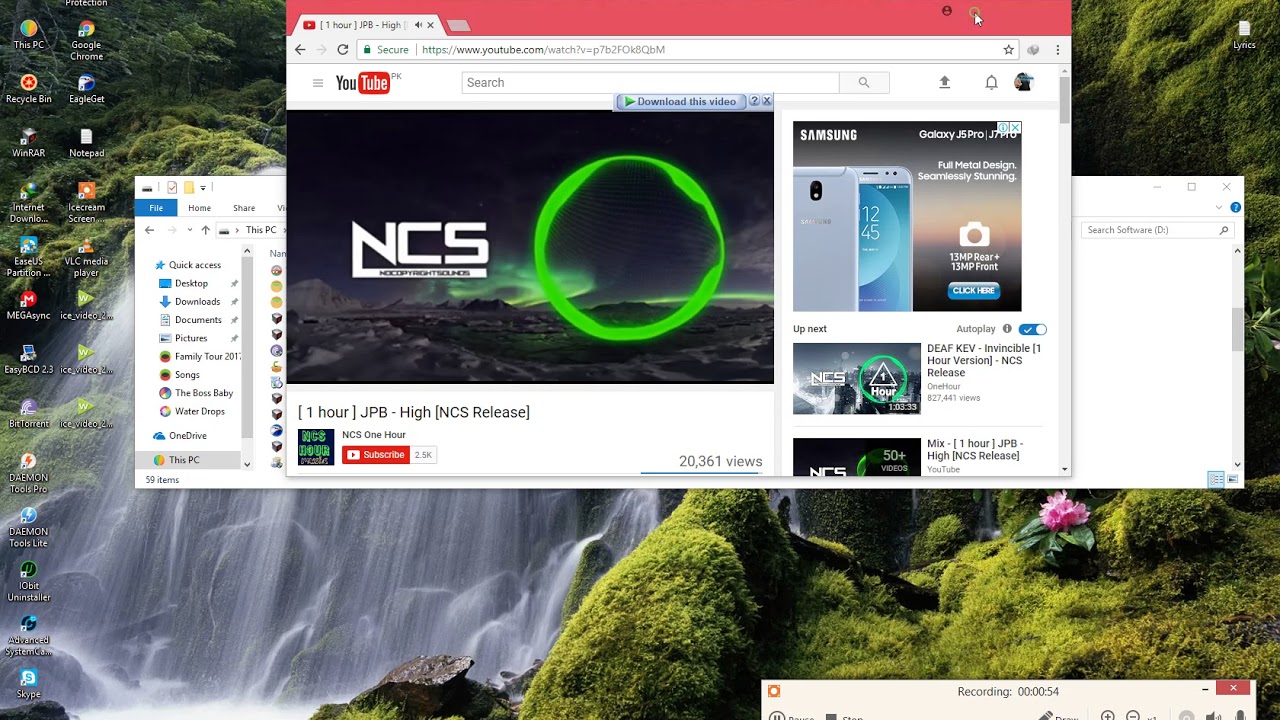Click the Autoplay info icon
1280x720 pixels.
click(1007, 329)
